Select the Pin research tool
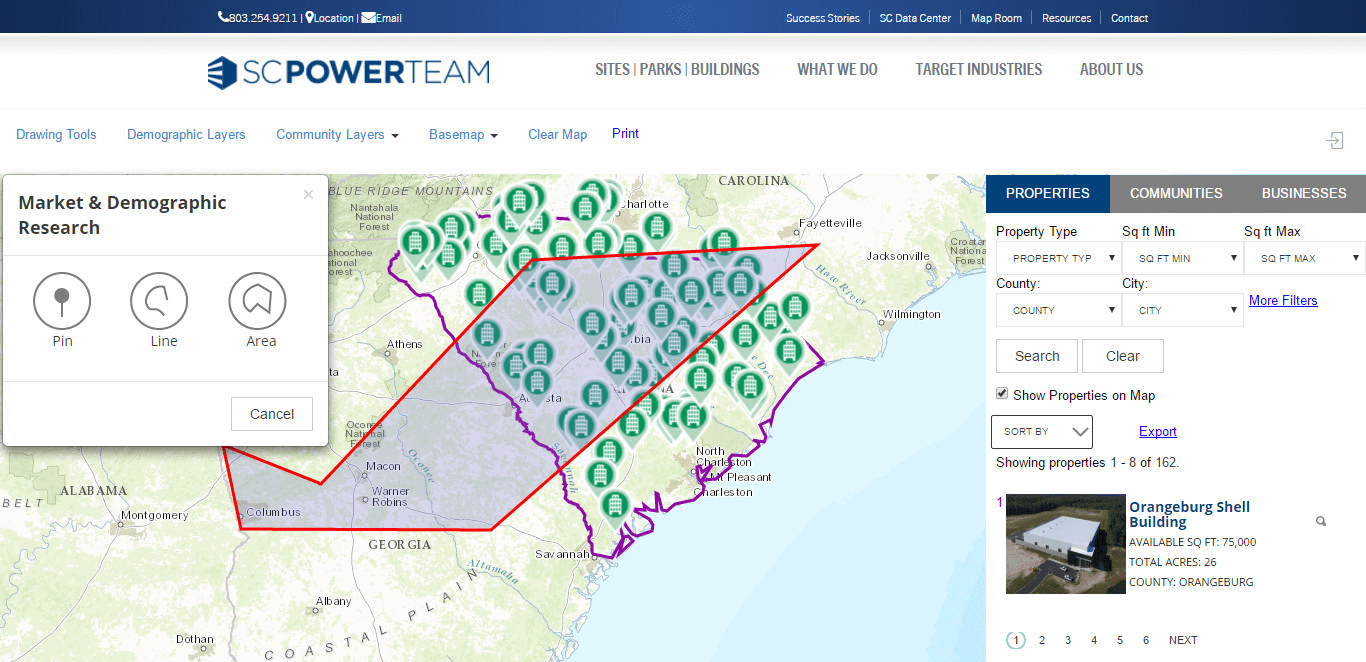Image resolution: width=1366 pixels, height=662 pixels. point(62,301)
